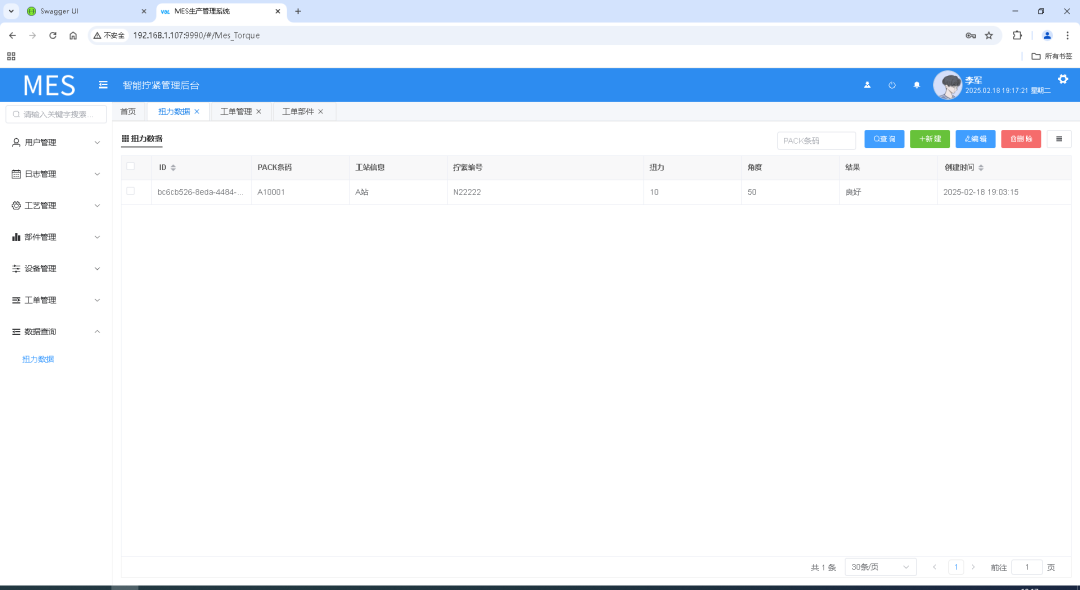The image size is (1080, 590).
Task: Click the power/logout icon in header
Action: tap(892, 85)
